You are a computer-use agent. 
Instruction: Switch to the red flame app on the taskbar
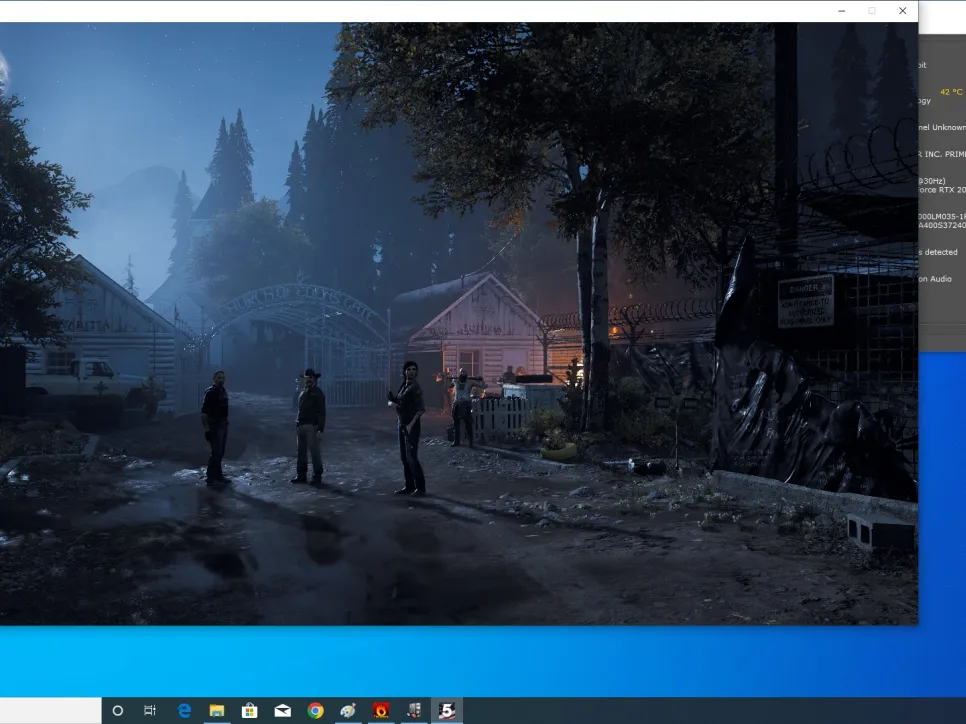(381, 710)
